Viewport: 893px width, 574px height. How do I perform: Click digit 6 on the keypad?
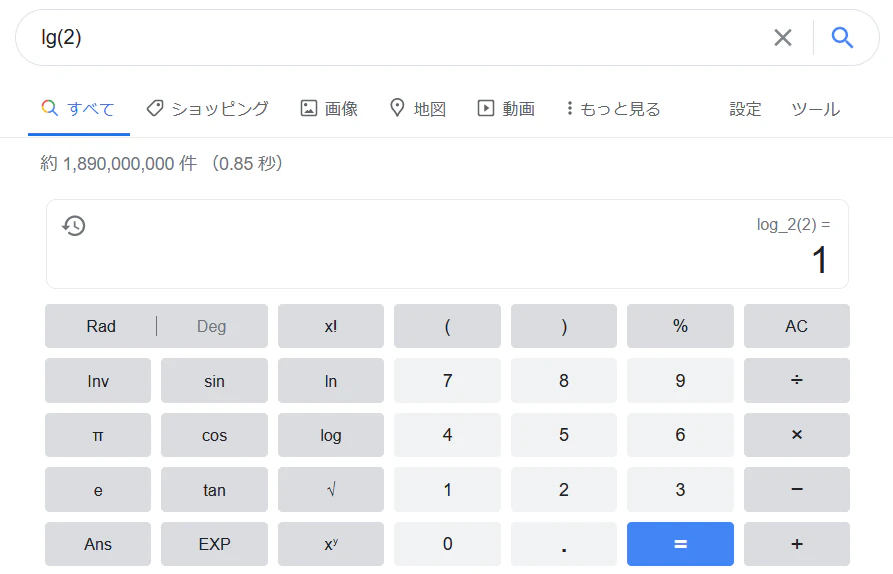(680, 435)
